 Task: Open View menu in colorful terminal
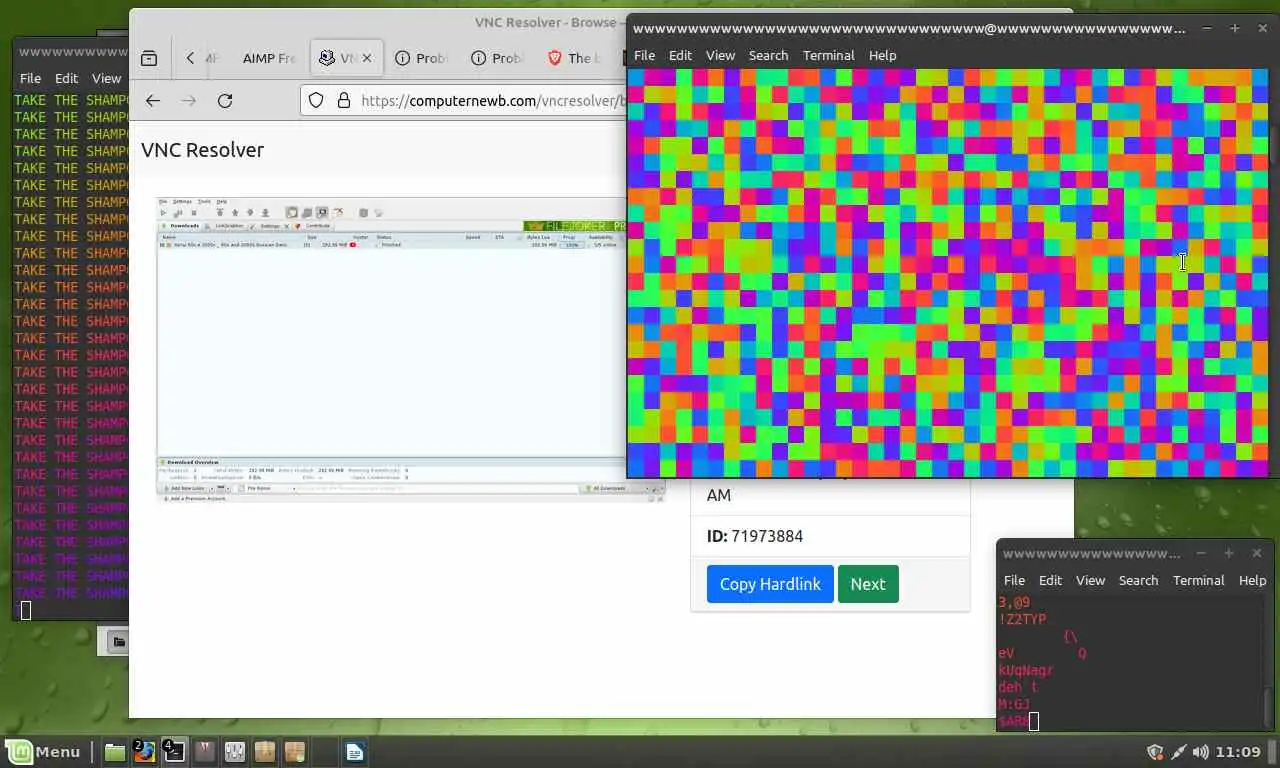tap(720, 55)
